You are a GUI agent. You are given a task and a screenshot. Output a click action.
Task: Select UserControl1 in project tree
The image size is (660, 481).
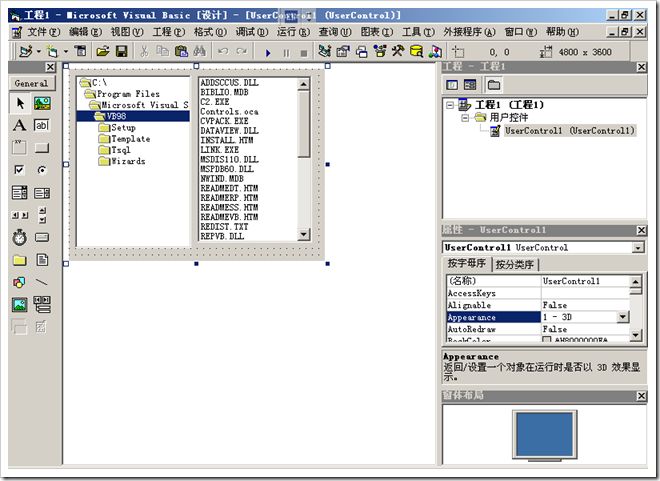pyautogui.click(x=570, y=131)
